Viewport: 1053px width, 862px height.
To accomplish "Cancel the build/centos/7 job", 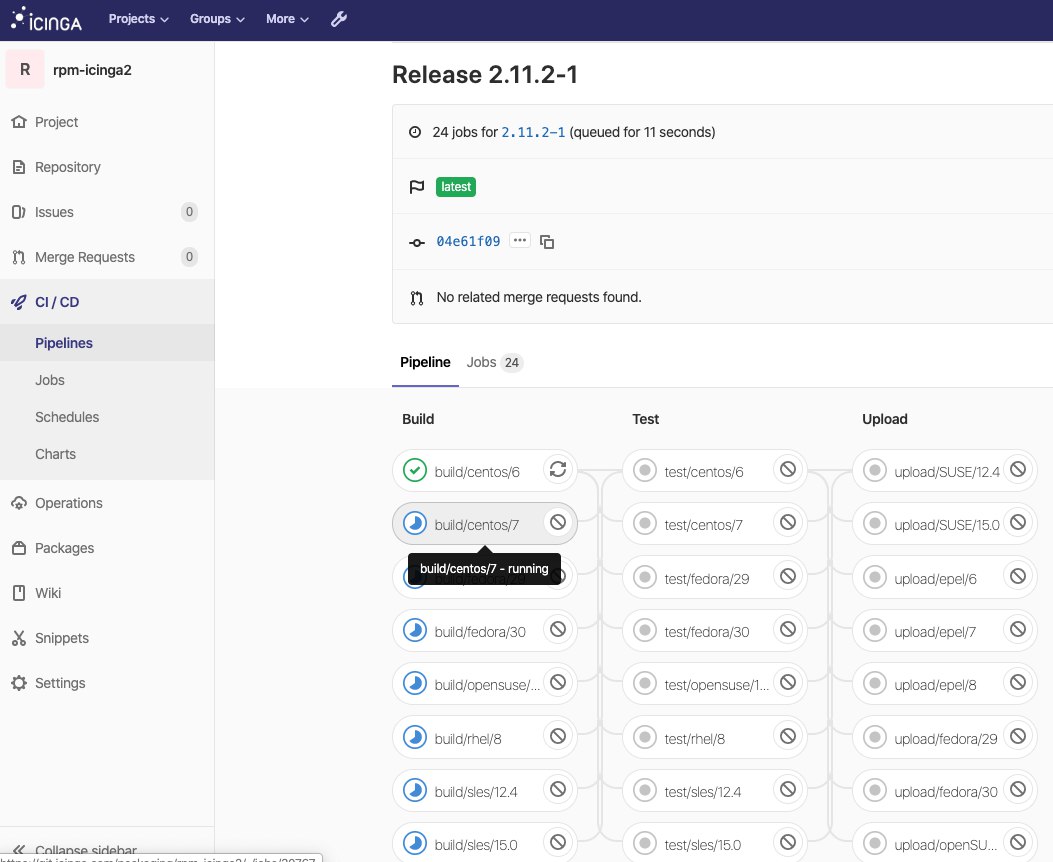I will [x=558, y=522].
